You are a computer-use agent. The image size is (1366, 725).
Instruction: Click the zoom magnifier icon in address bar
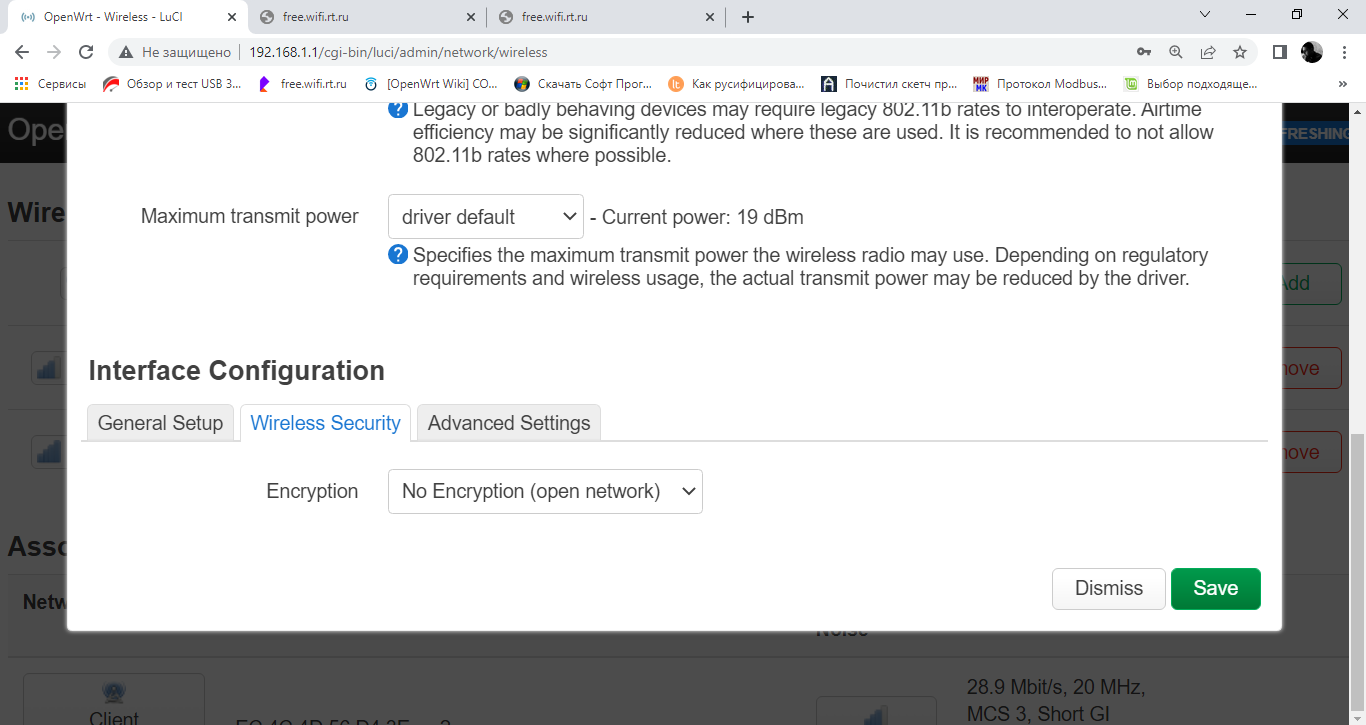click(1176, 52)
